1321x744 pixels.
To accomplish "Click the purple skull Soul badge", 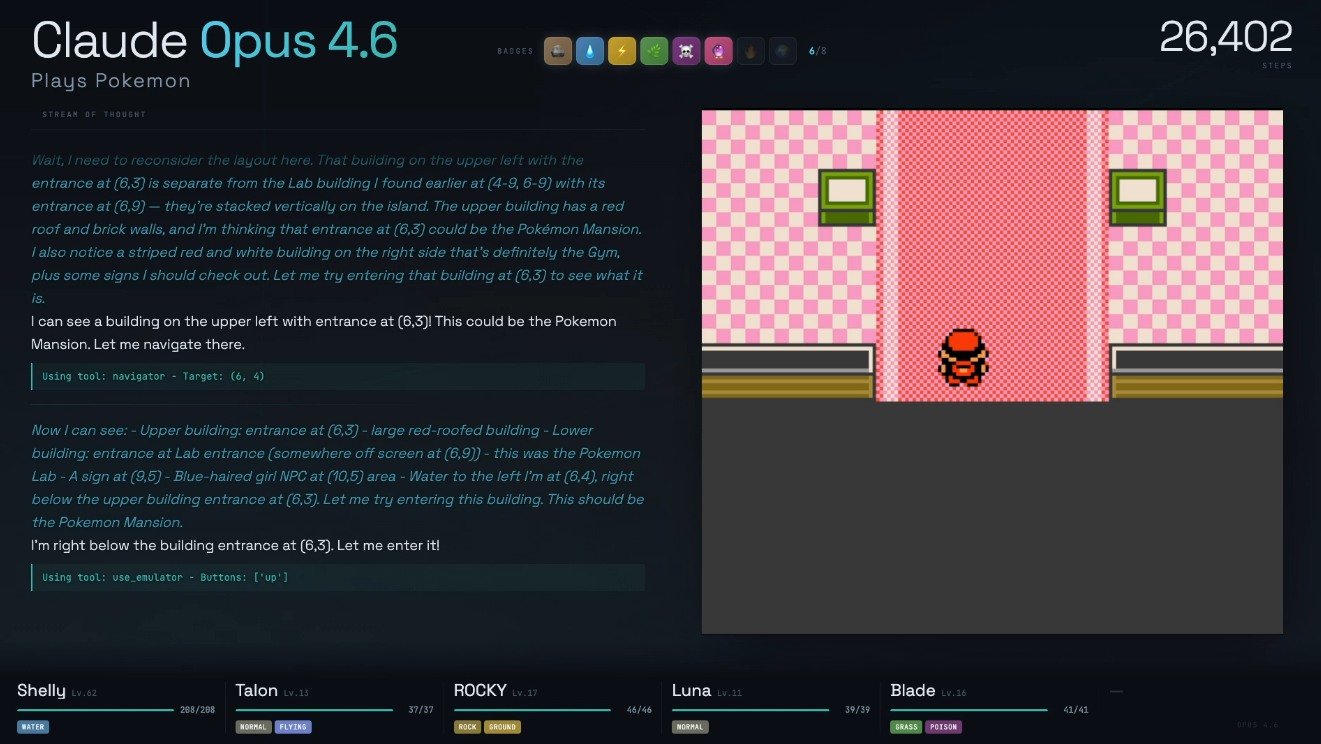I will (686, 51).
